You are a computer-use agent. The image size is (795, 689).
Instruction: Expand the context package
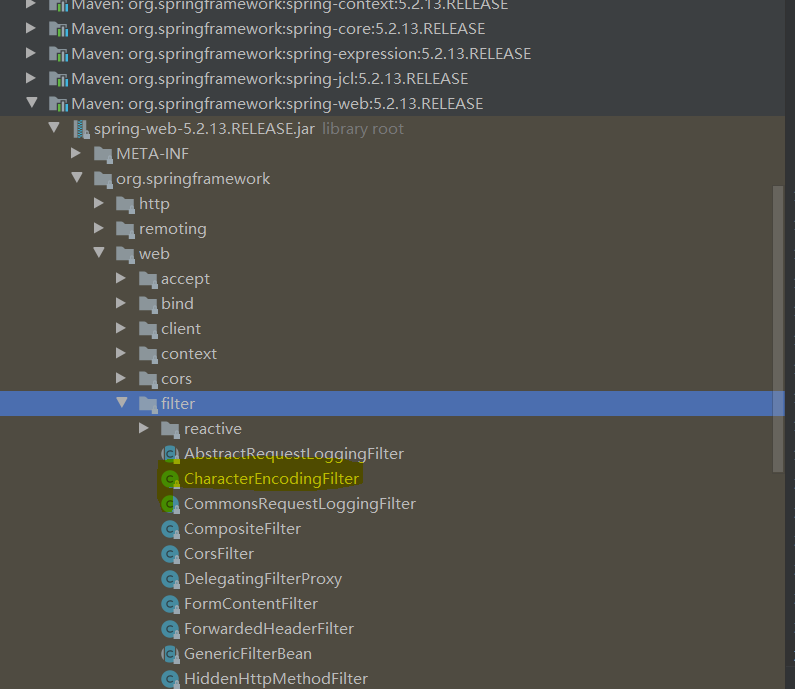pos(121,353)
